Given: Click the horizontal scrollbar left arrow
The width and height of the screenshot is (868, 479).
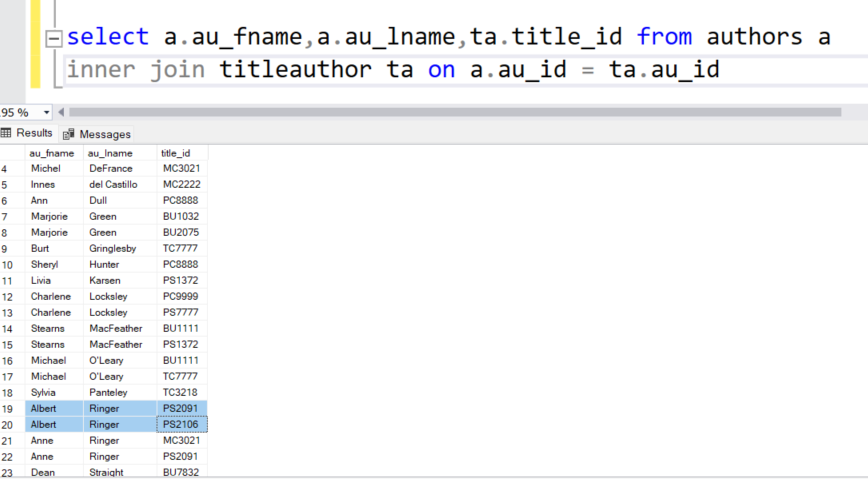Looking at the screenshot, I should 61,112.
